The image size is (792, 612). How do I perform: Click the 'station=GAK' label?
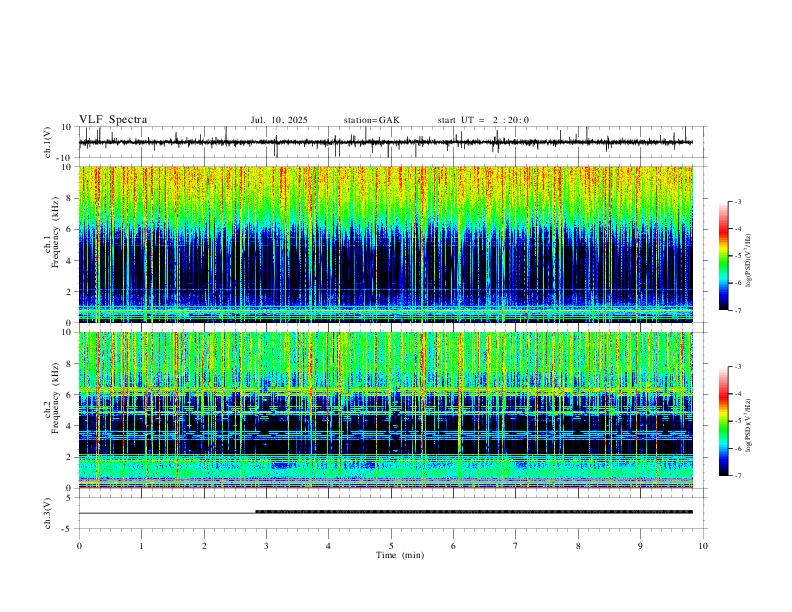371,120
